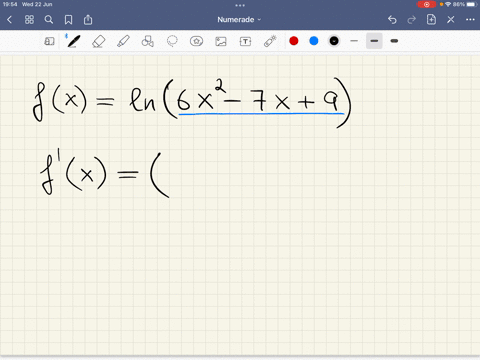480x360 pixels.
Task: Open the share/export menu
Action: pyautogui.click(x=88, y=20)
